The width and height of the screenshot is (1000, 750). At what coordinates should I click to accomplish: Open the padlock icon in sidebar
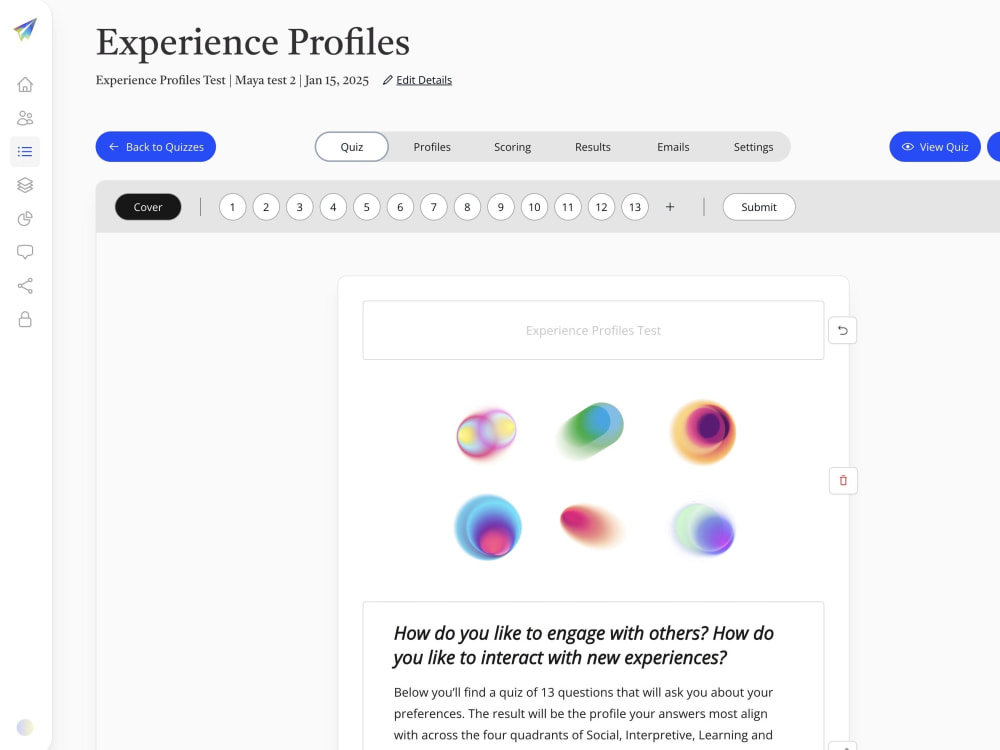(x=25, y=319)
